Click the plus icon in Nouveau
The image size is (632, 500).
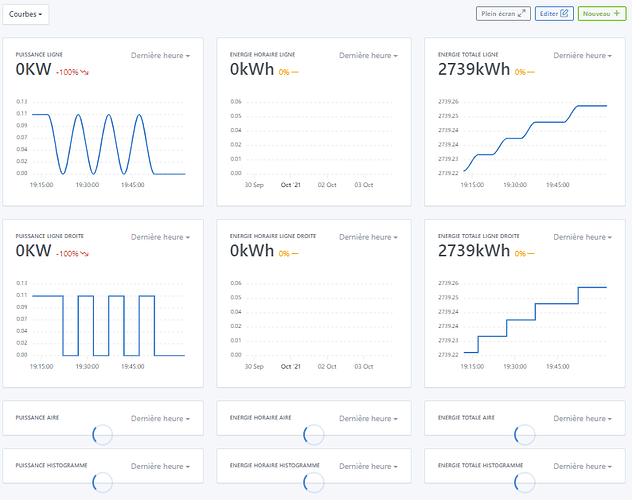pos(617,13)
